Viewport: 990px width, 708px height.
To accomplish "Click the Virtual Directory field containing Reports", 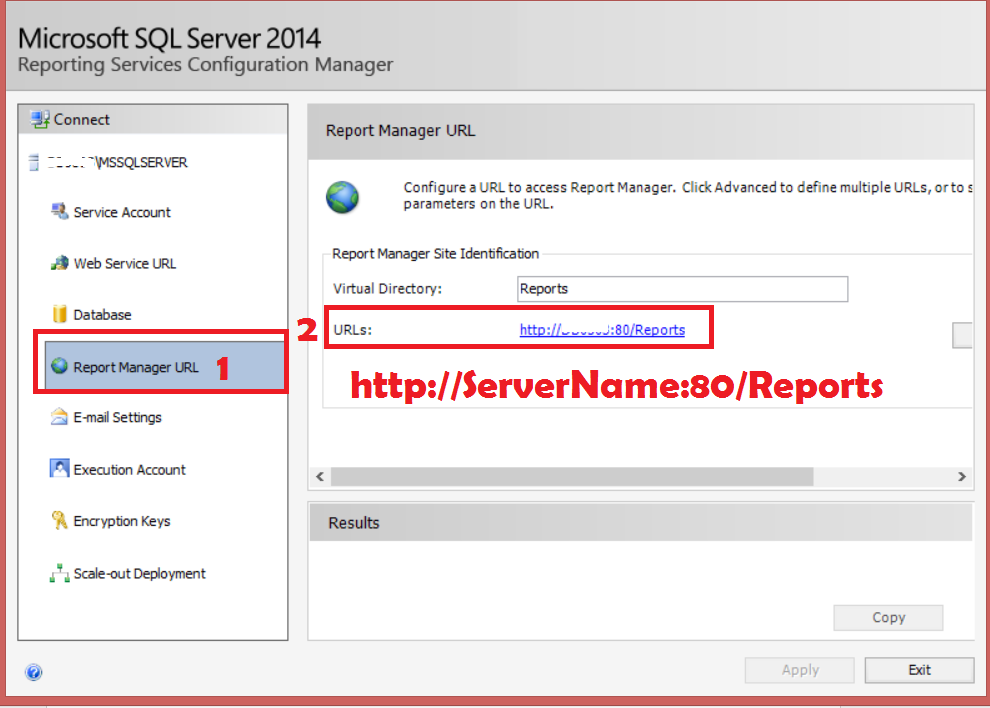I will (x=682, y=289).
